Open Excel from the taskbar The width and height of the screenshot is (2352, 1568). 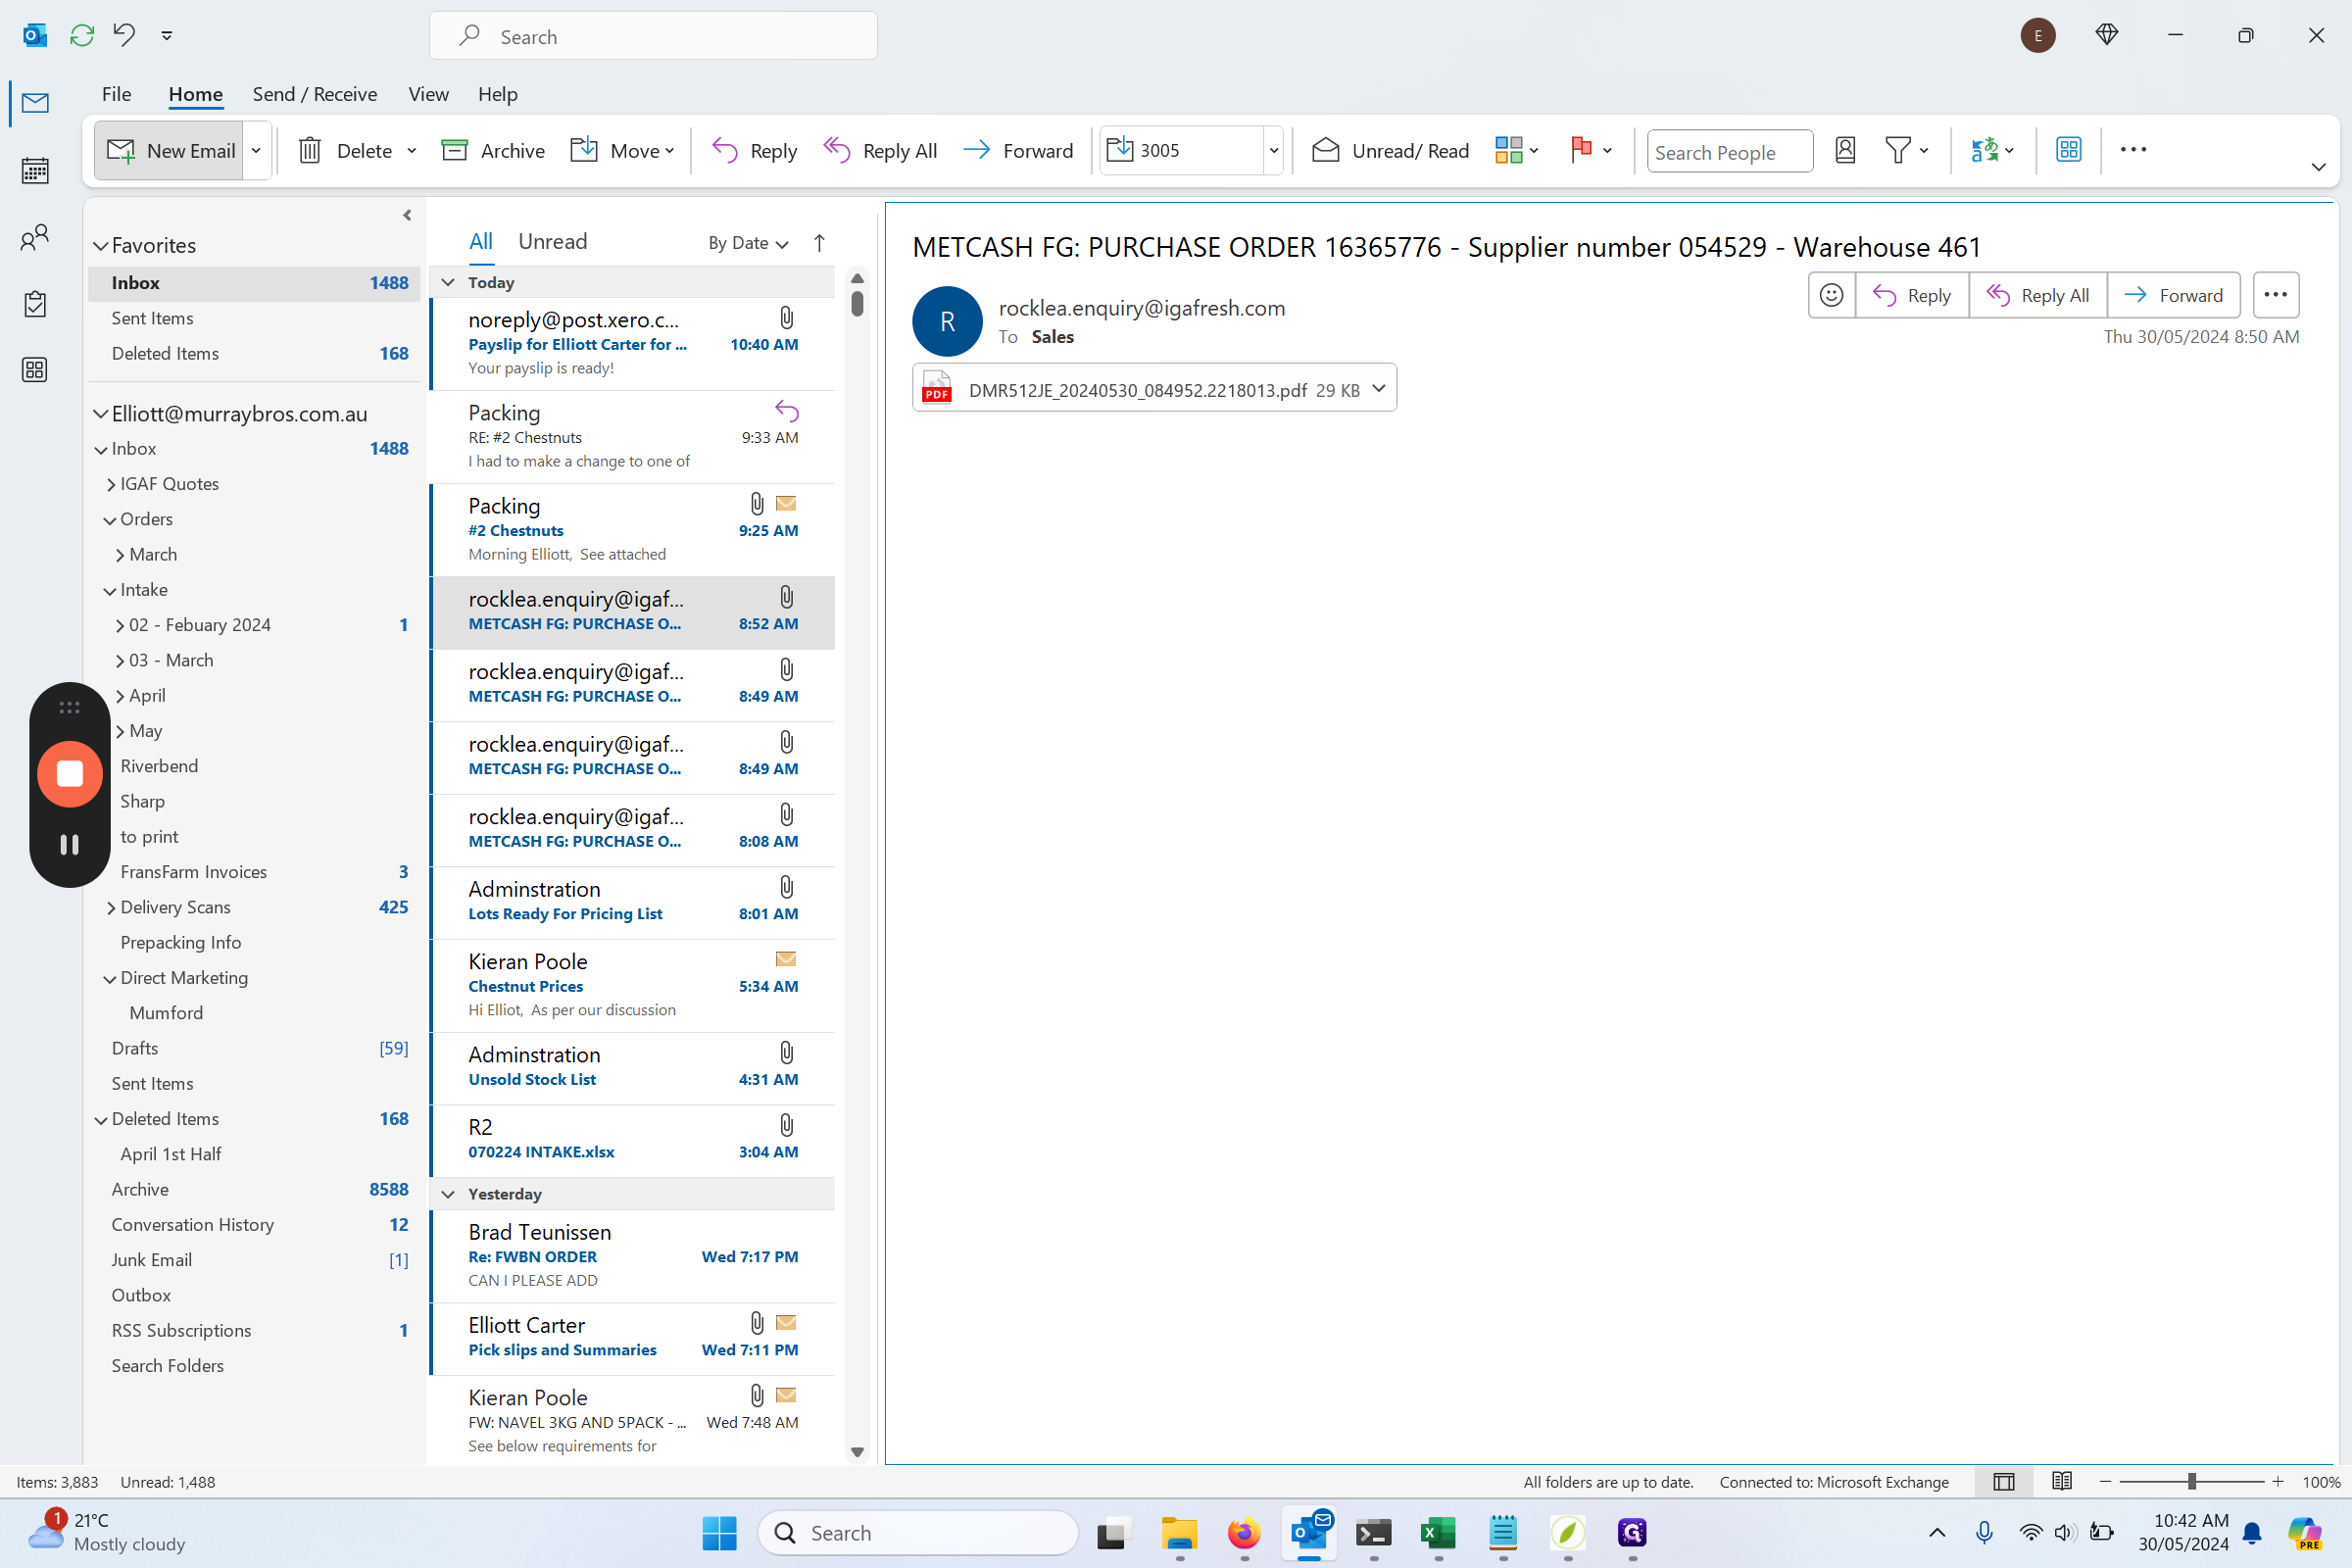1437,1532
